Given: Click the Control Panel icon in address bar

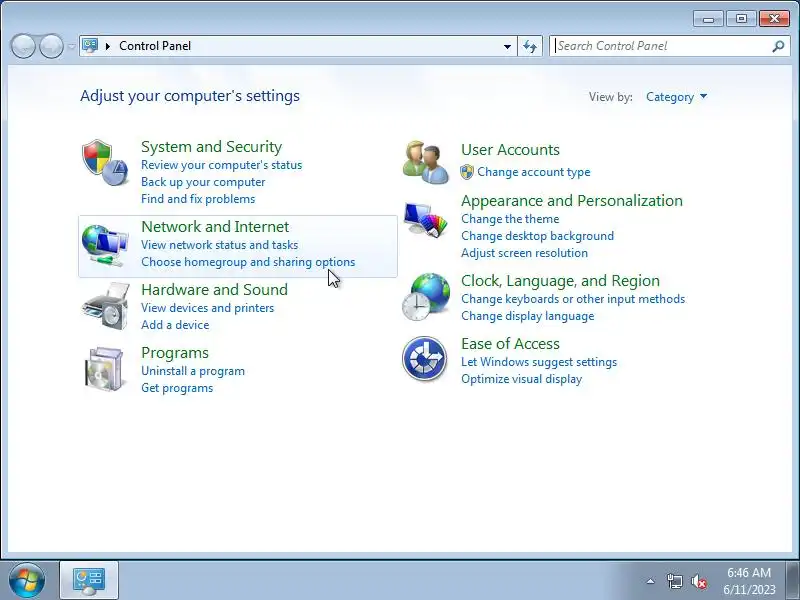Looking at the screenshot, I should (90, 46).
